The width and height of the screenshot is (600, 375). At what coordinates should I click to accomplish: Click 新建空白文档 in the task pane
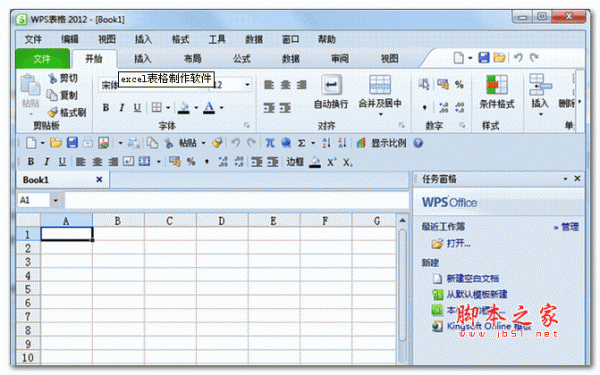473,278
